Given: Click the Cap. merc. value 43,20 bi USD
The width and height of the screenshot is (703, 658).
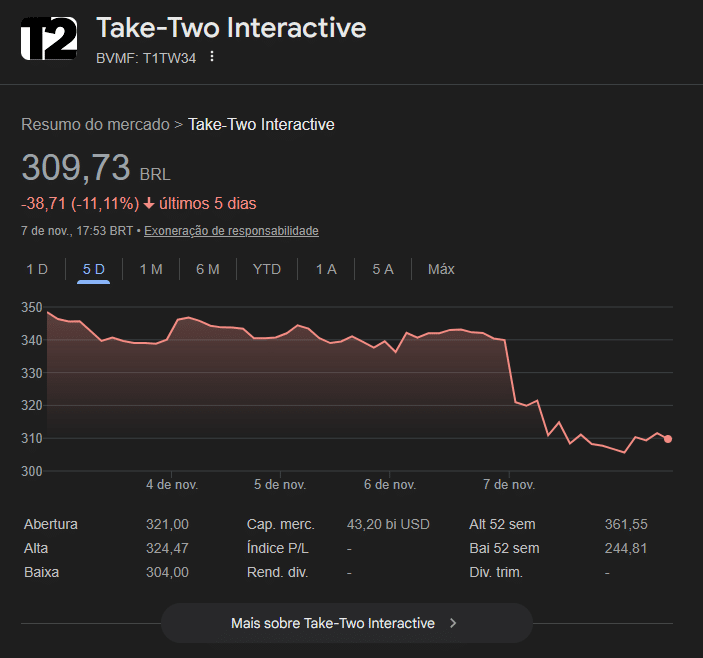Looking at the screenshot, I should click(x=388, y=524).
